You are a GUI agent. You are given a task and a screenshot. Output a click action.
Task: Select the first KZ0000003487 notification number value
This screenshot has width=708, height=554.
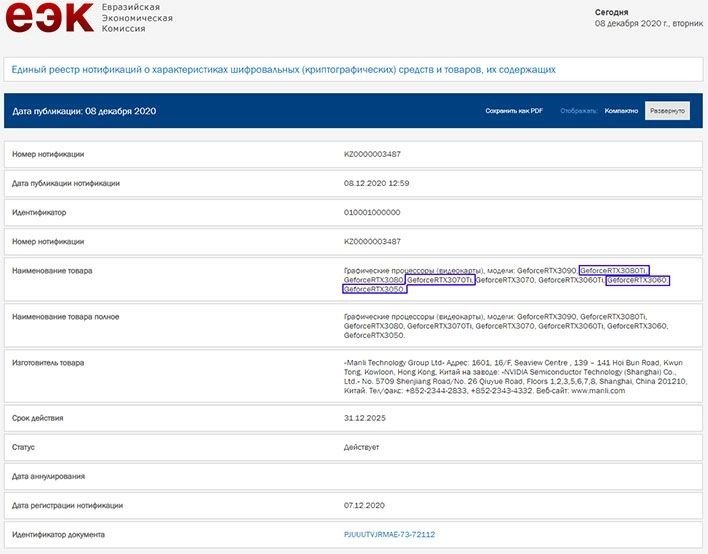tap(372, 154)
